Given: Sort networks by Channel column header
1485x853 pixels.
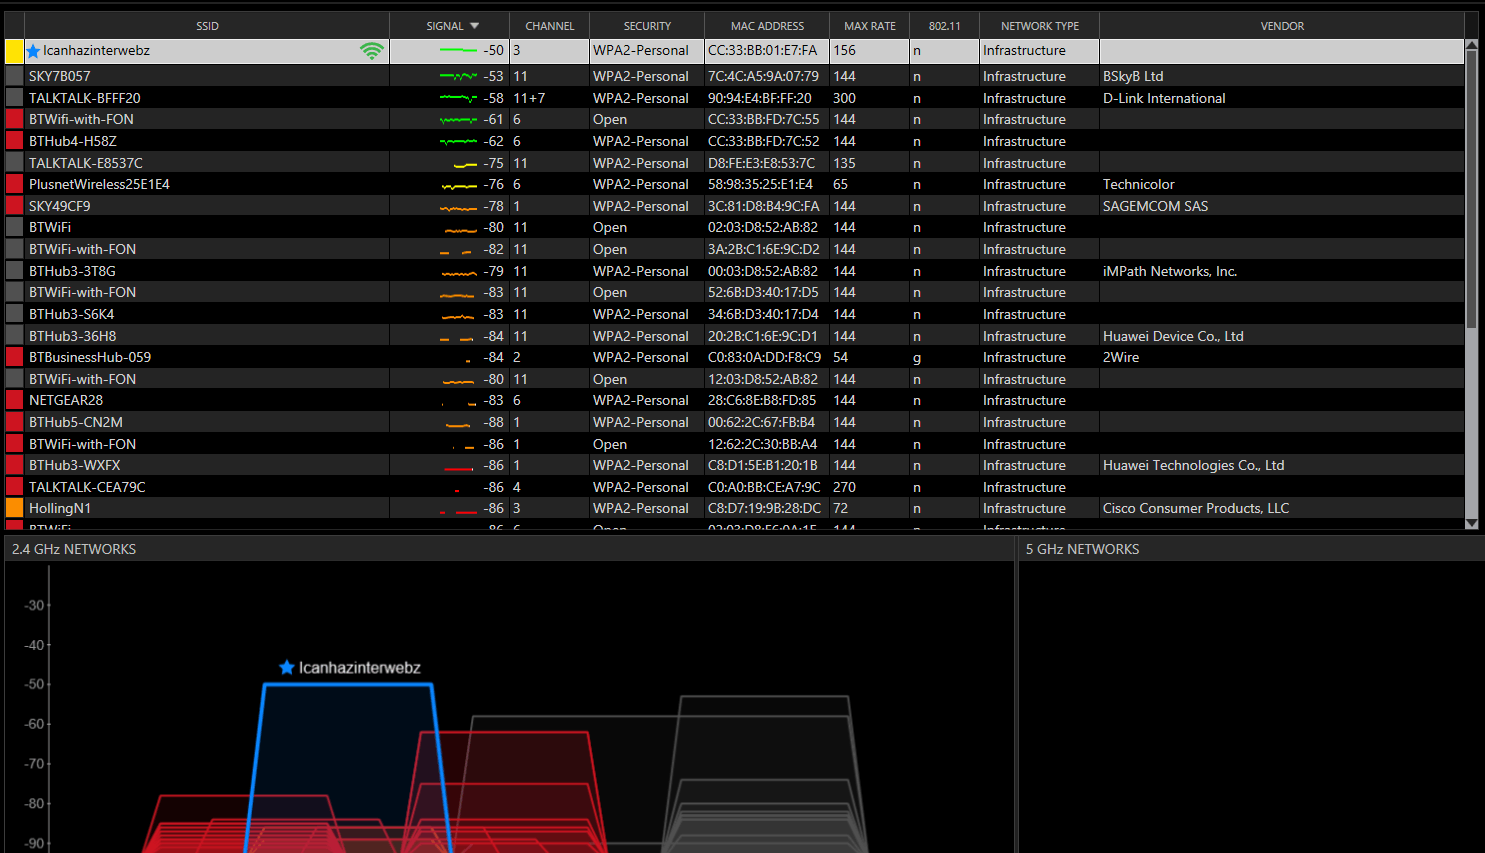Looking at the screenshot, I should pos(549,26).
